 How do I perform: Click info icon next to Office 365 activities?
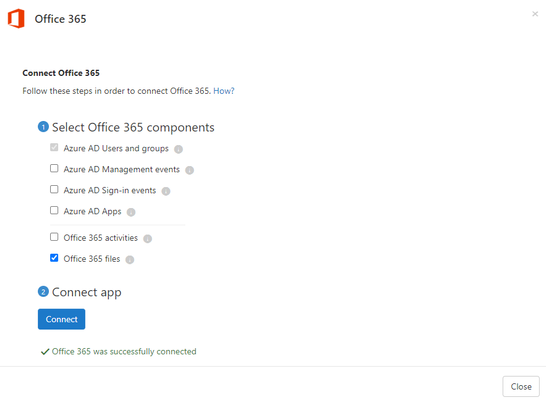(148, 238)
